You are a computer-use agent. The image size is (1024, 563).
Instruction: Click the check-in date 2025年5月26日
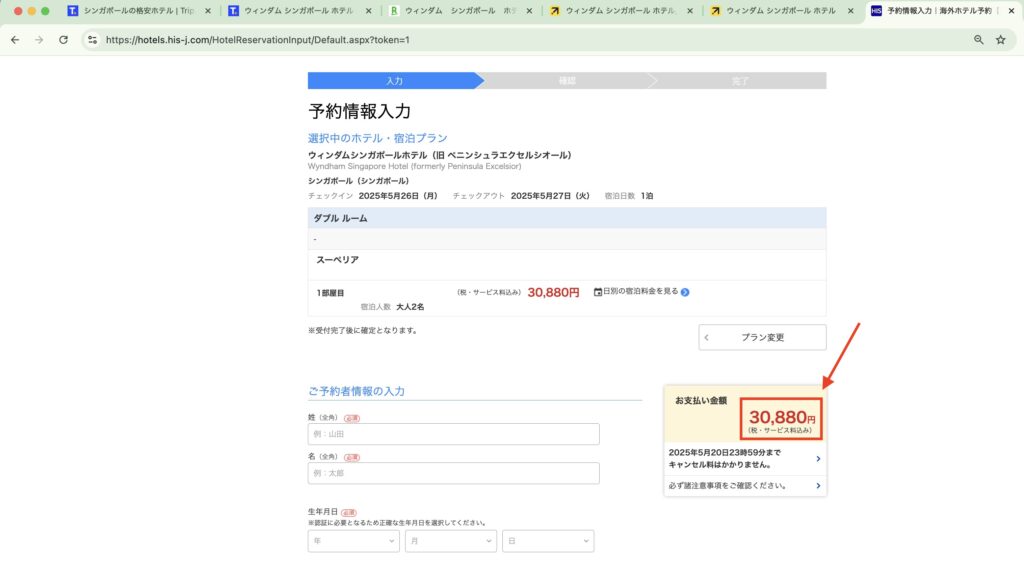pos(398,195)
